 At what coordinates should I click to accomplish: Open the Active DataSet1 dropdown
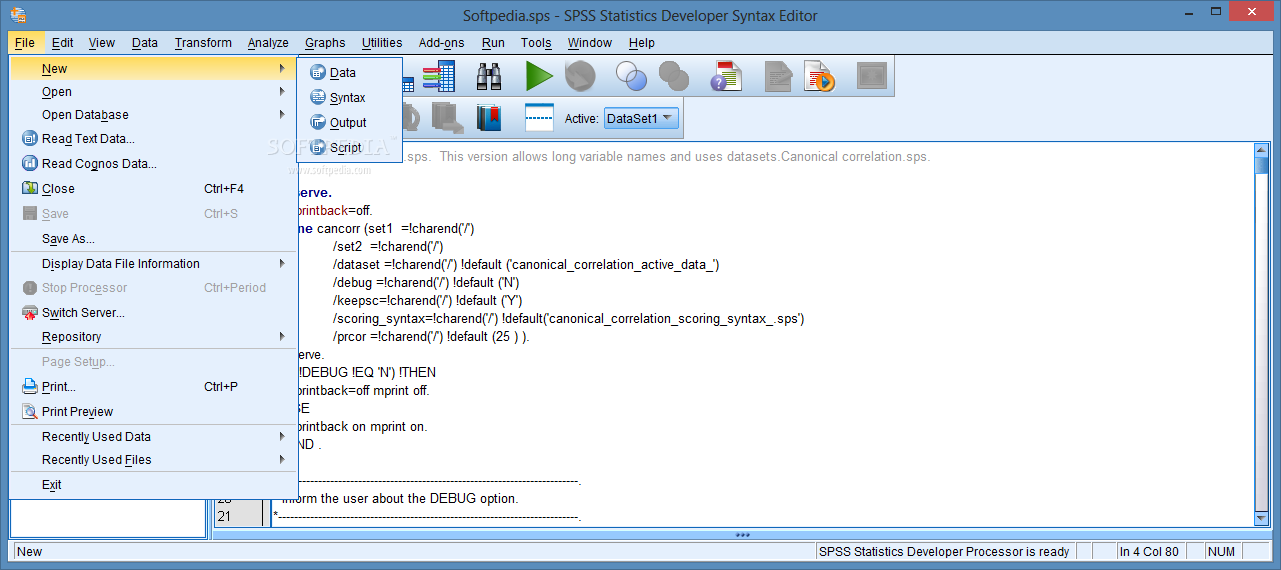pyautogui.click(x=641, y=118)
